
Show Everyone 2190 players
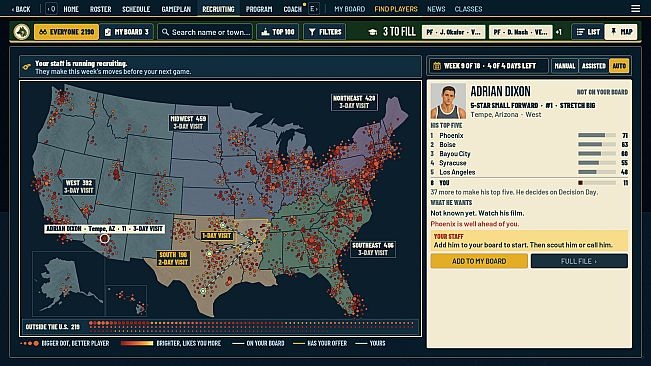tap(66, 32)
